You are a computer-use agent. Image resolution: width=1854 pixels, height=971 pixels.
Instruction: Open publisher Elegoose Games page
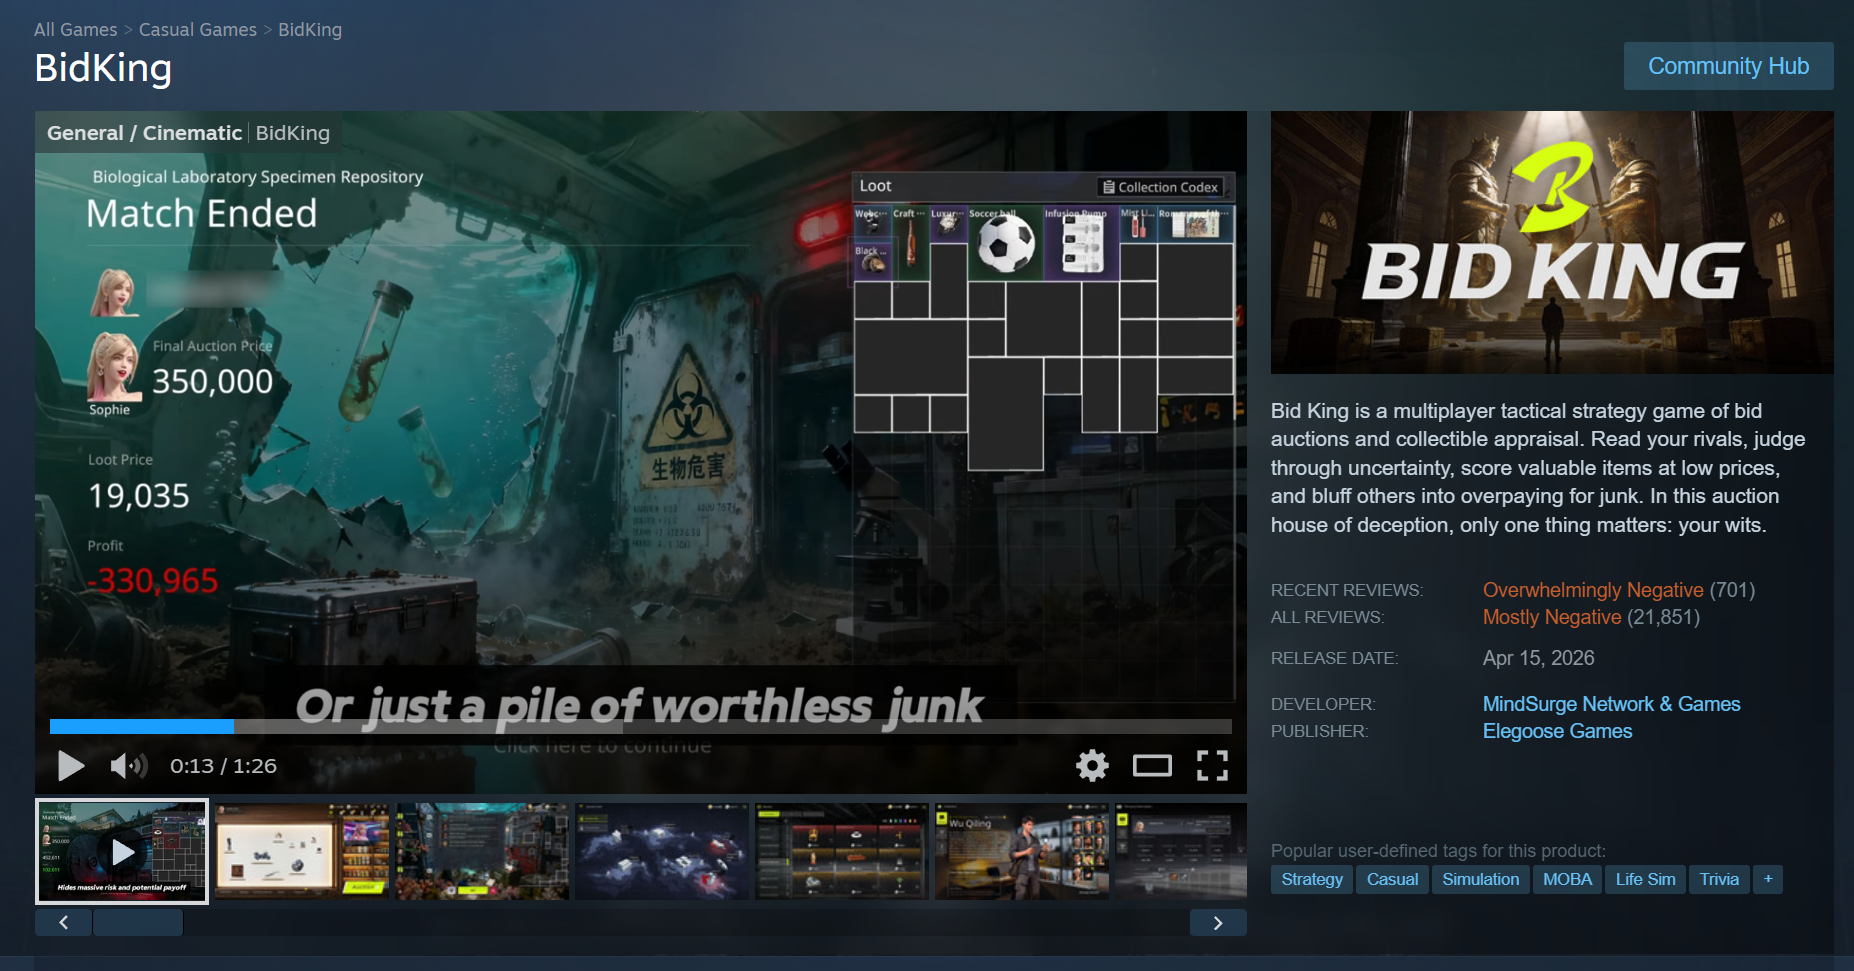coord(1558,731)
